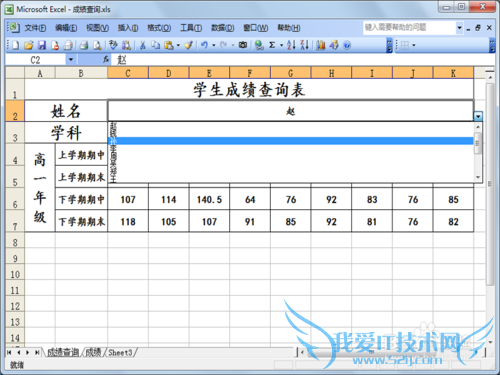Choose highlighted 孙 in the dropdown list
The image size is (500, 375).
291,141
